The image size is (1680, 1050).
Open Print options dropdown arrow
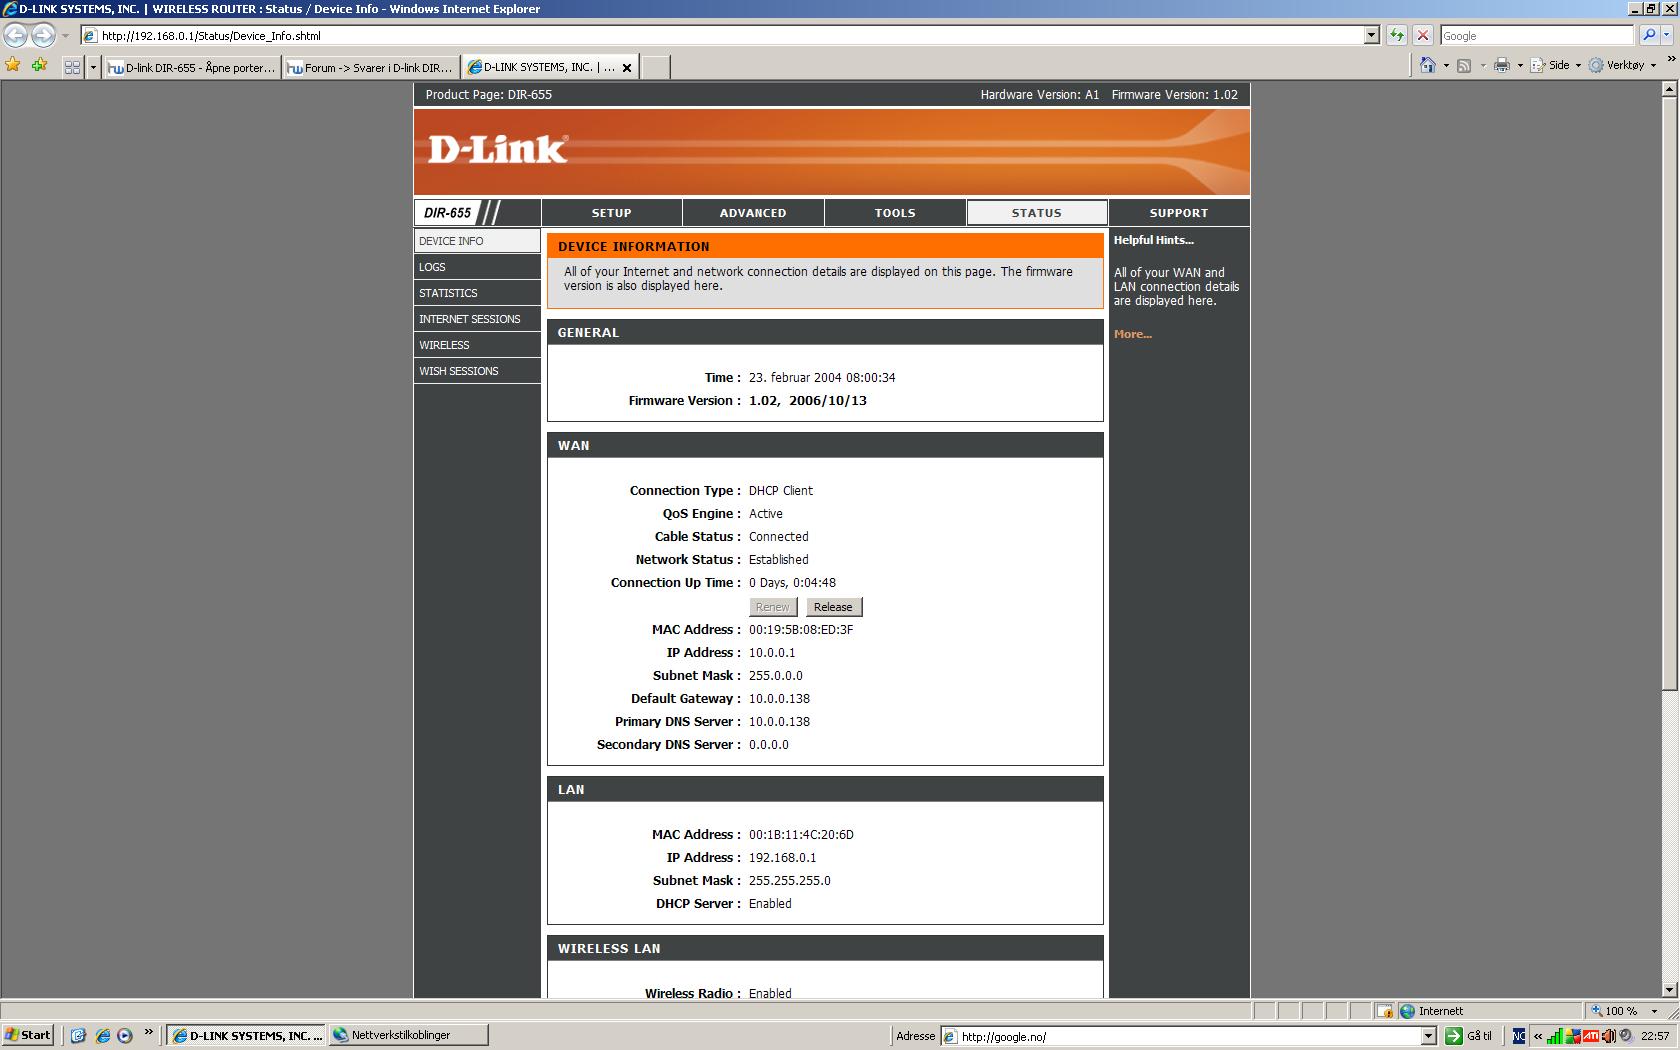click(x=1520, y=65)
